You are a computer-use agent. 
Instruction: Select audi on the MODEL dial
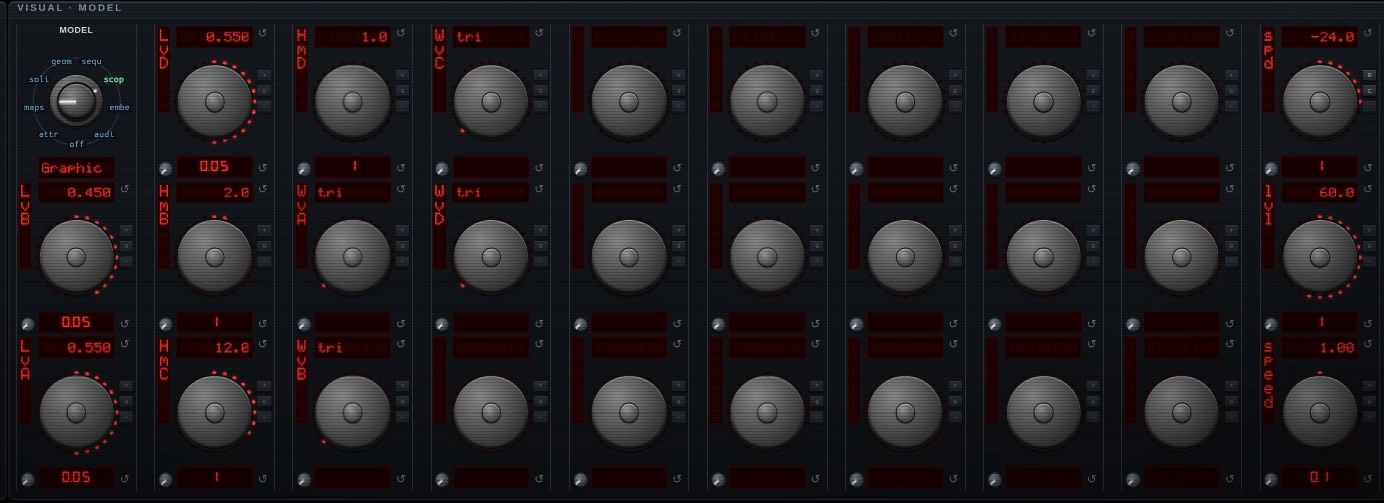click(x=104, y=133)
